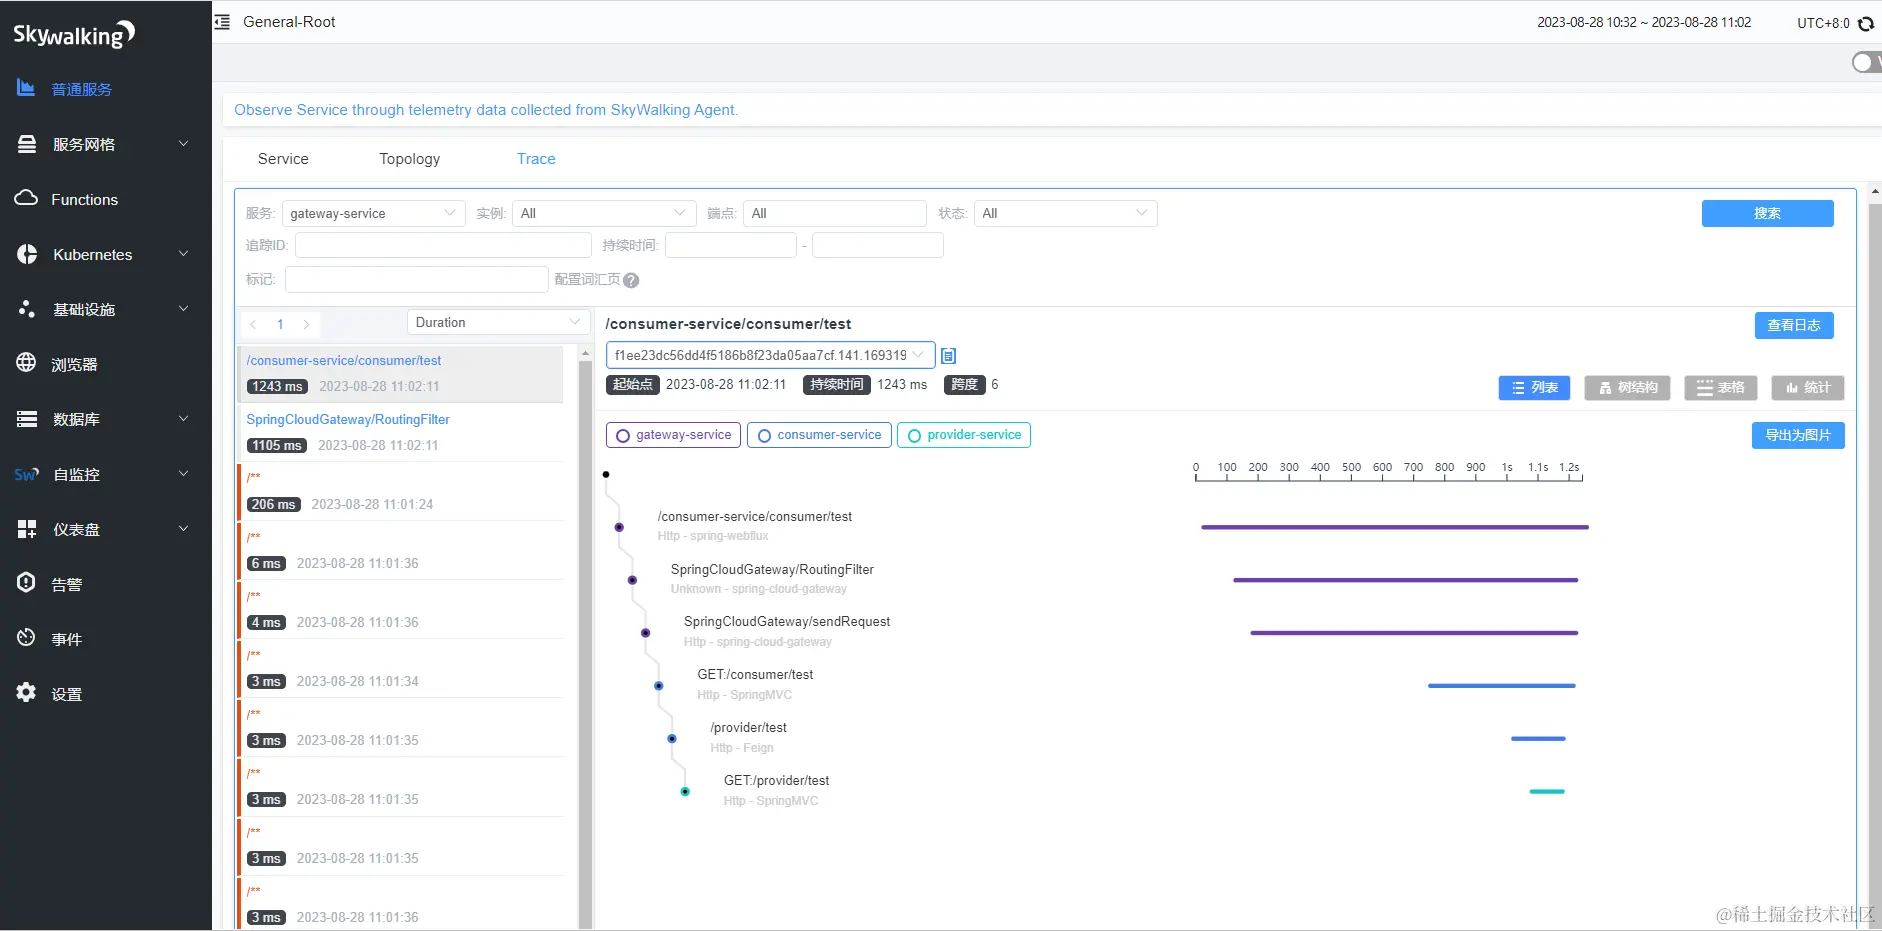
Task: Open 普通服务 chart icon in sidebar
Action: click(26, 88)
